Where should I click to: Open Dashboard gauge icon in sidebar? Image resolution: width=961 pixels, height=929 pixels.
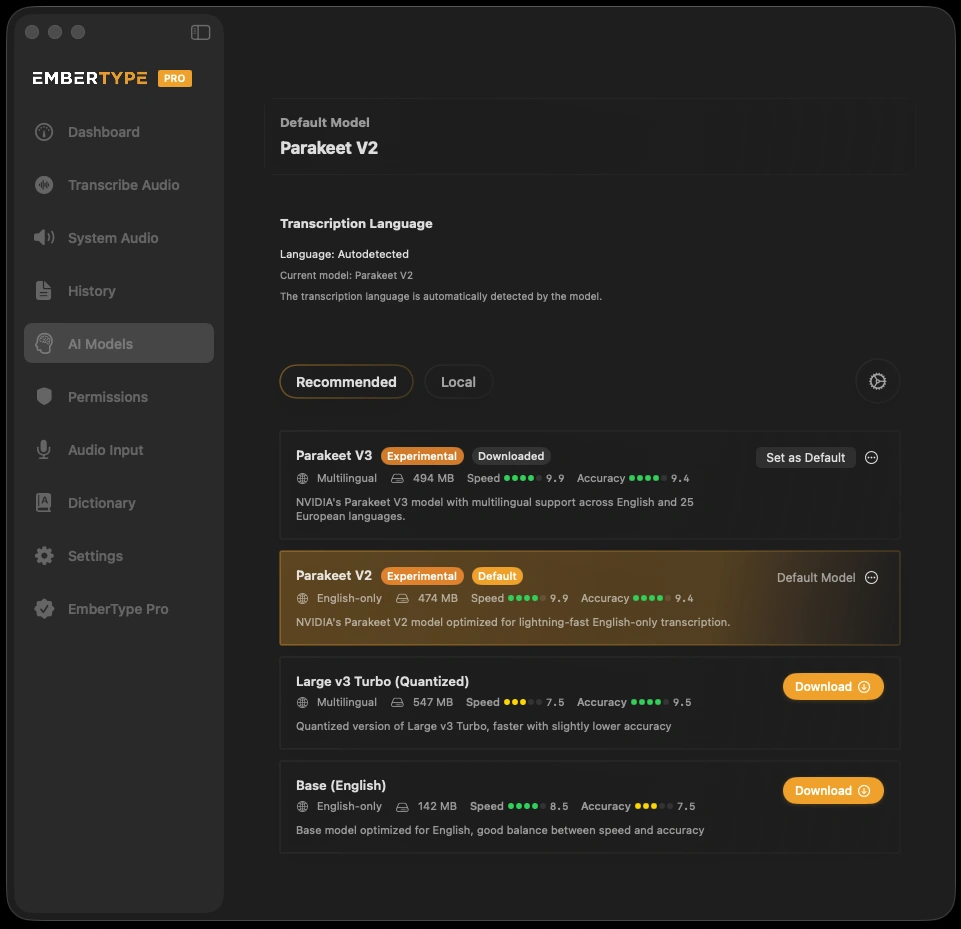pos(44,132)
